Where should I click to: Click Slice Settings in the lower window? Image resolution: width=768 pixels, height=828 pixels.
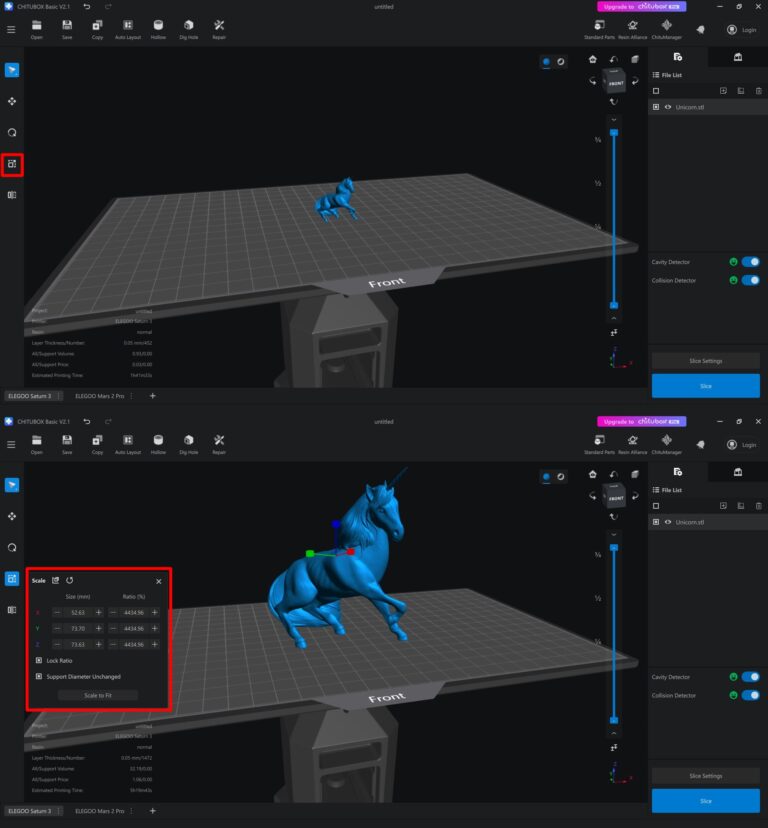coord(705,776)
